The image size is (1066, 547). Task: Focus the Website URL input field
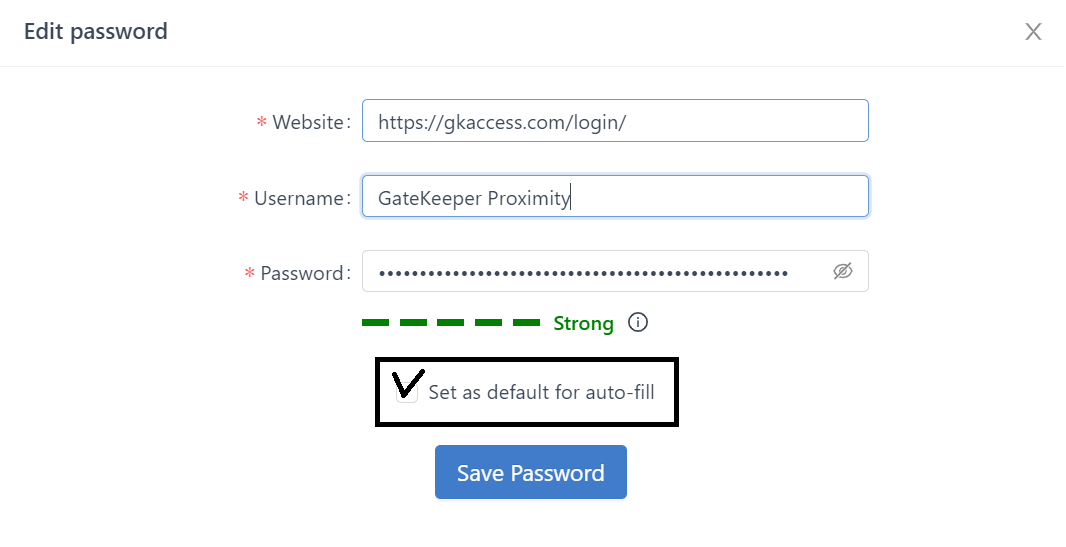(x=614, y=121)
